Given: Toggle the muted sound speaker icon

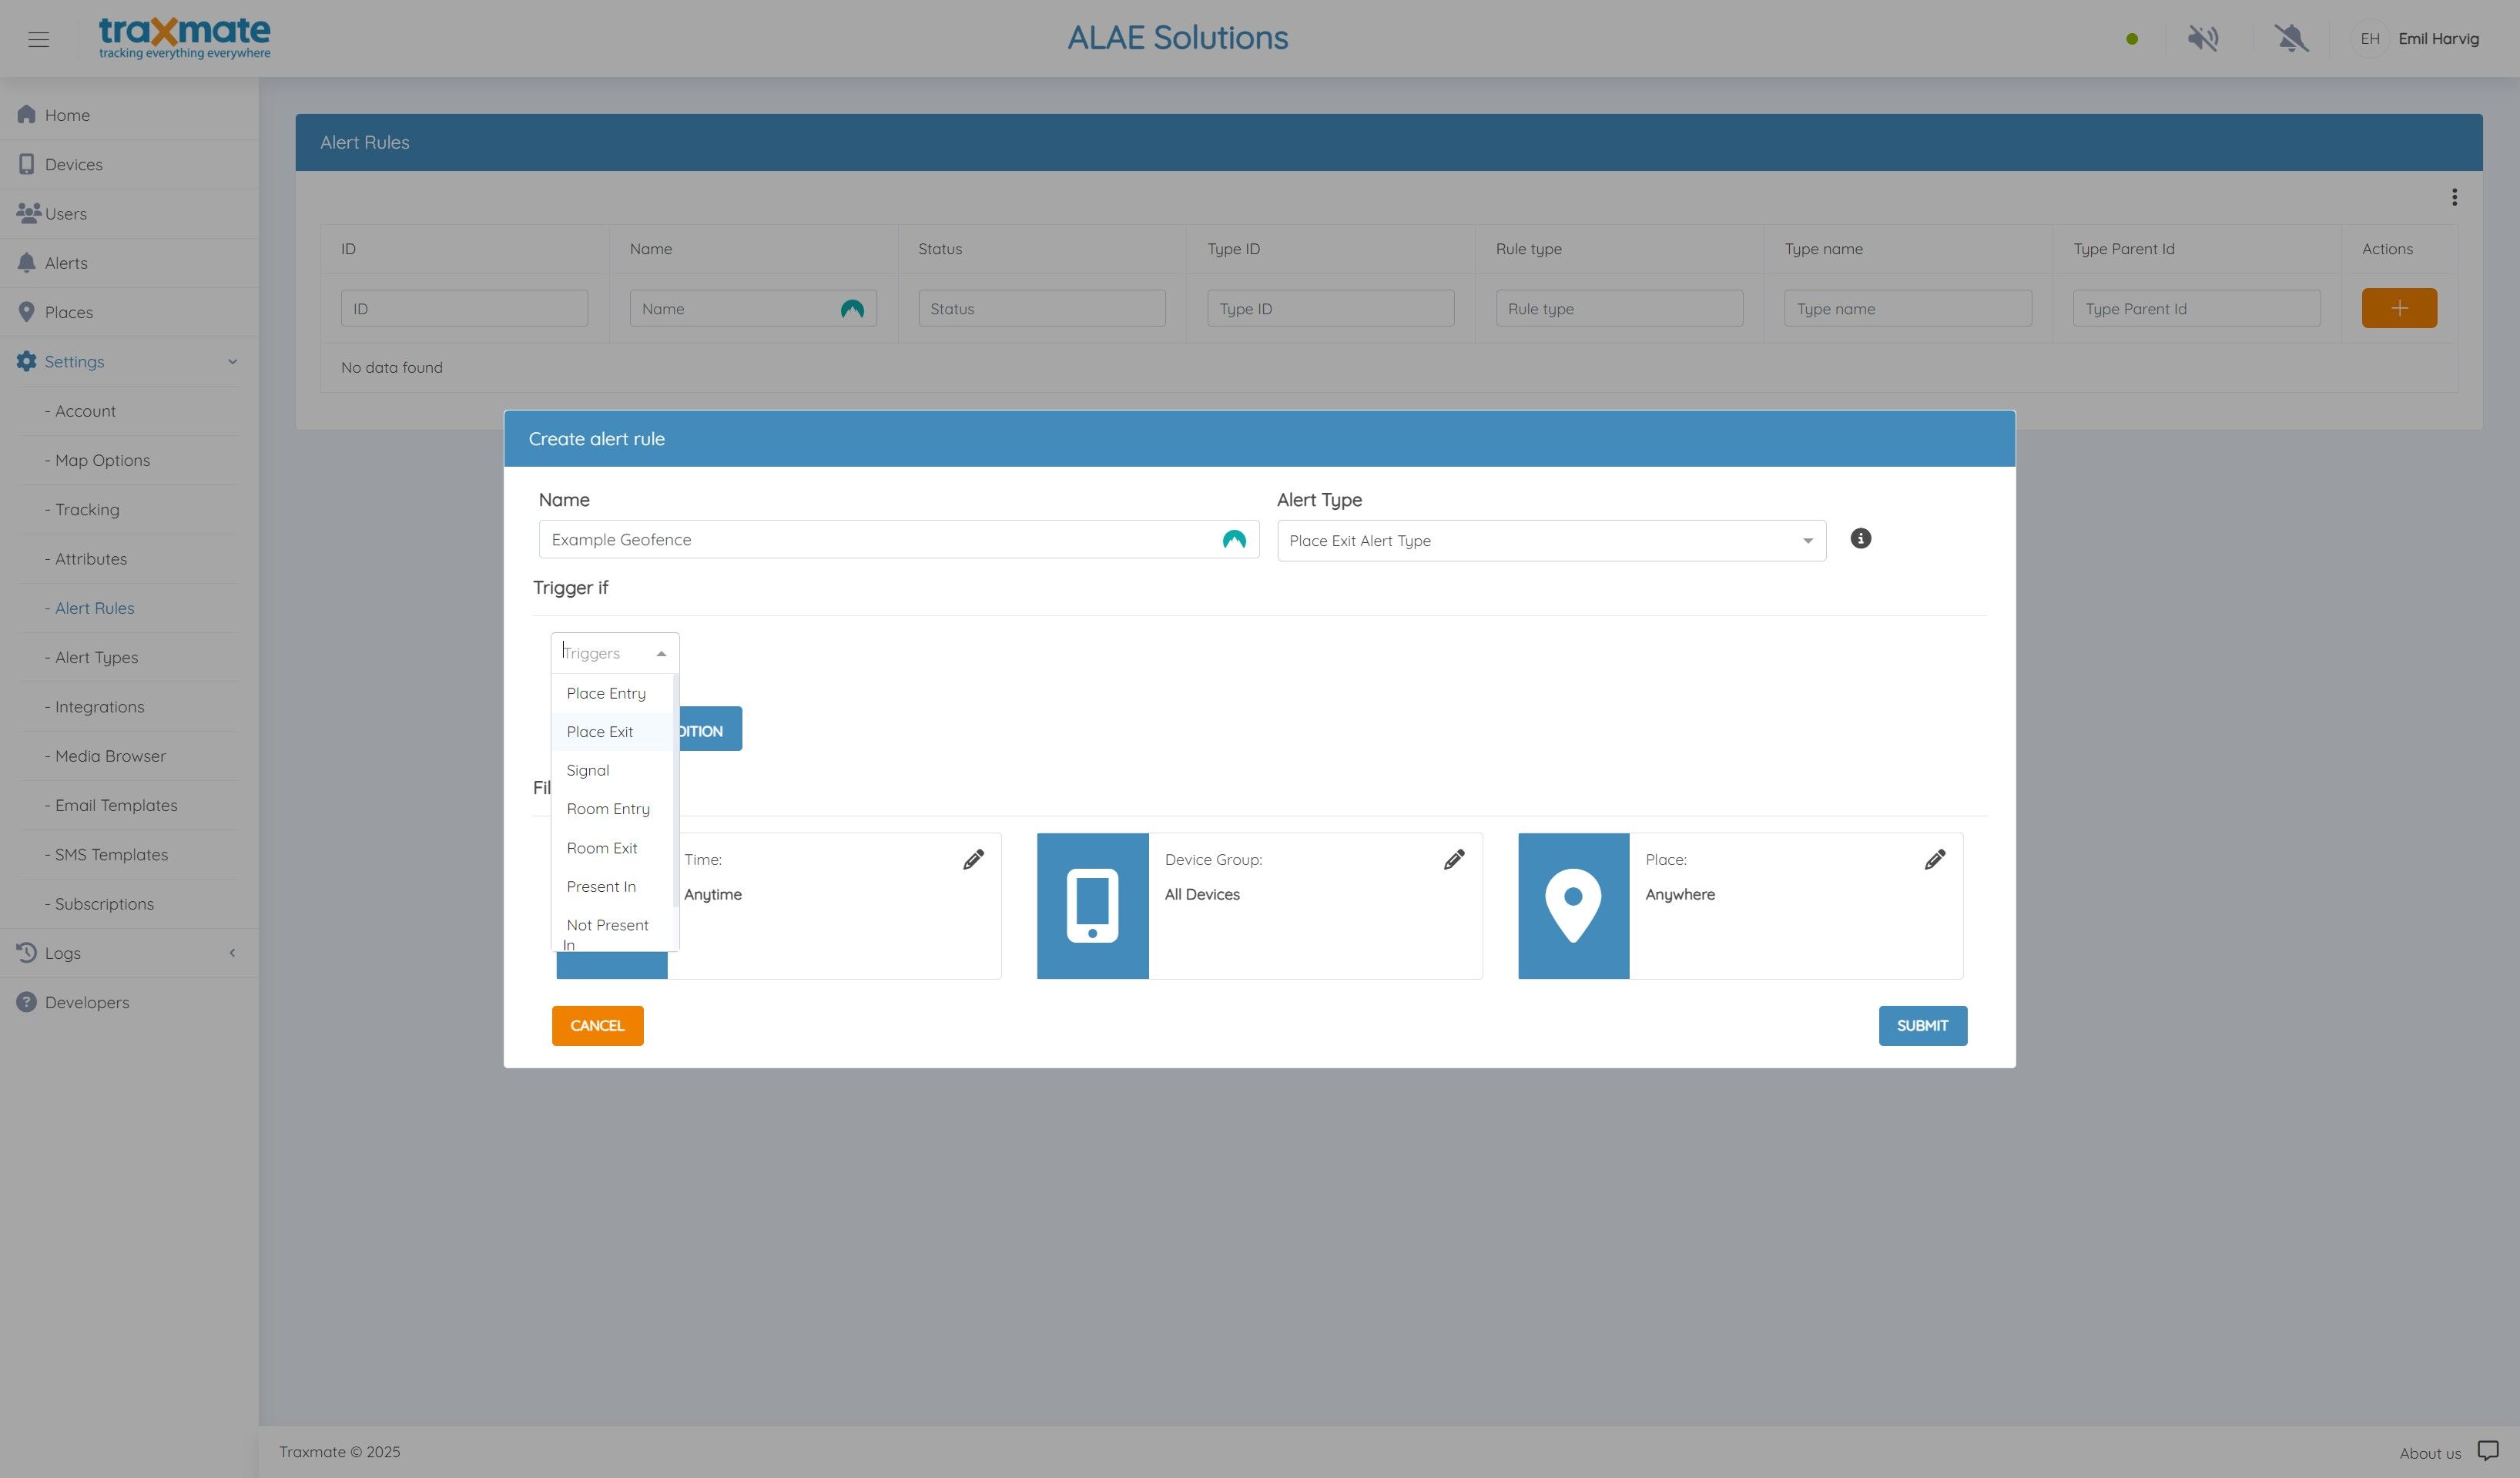Looking at the screenshot, I should click(2202, 39).
